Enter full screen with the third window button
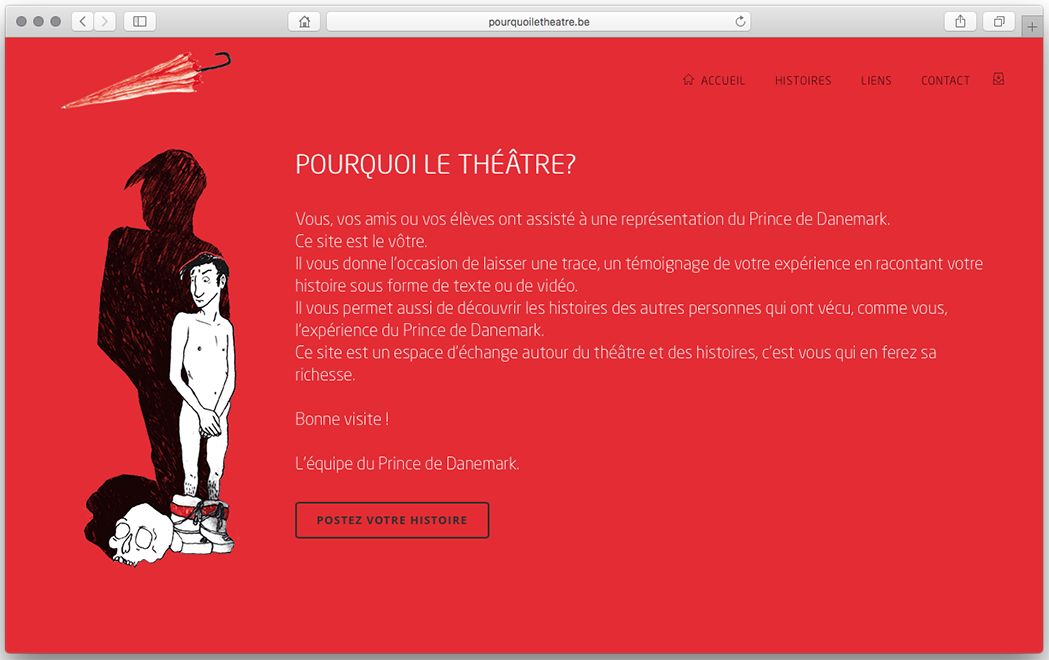The image size is (1049, 660). tap(56, 21)
